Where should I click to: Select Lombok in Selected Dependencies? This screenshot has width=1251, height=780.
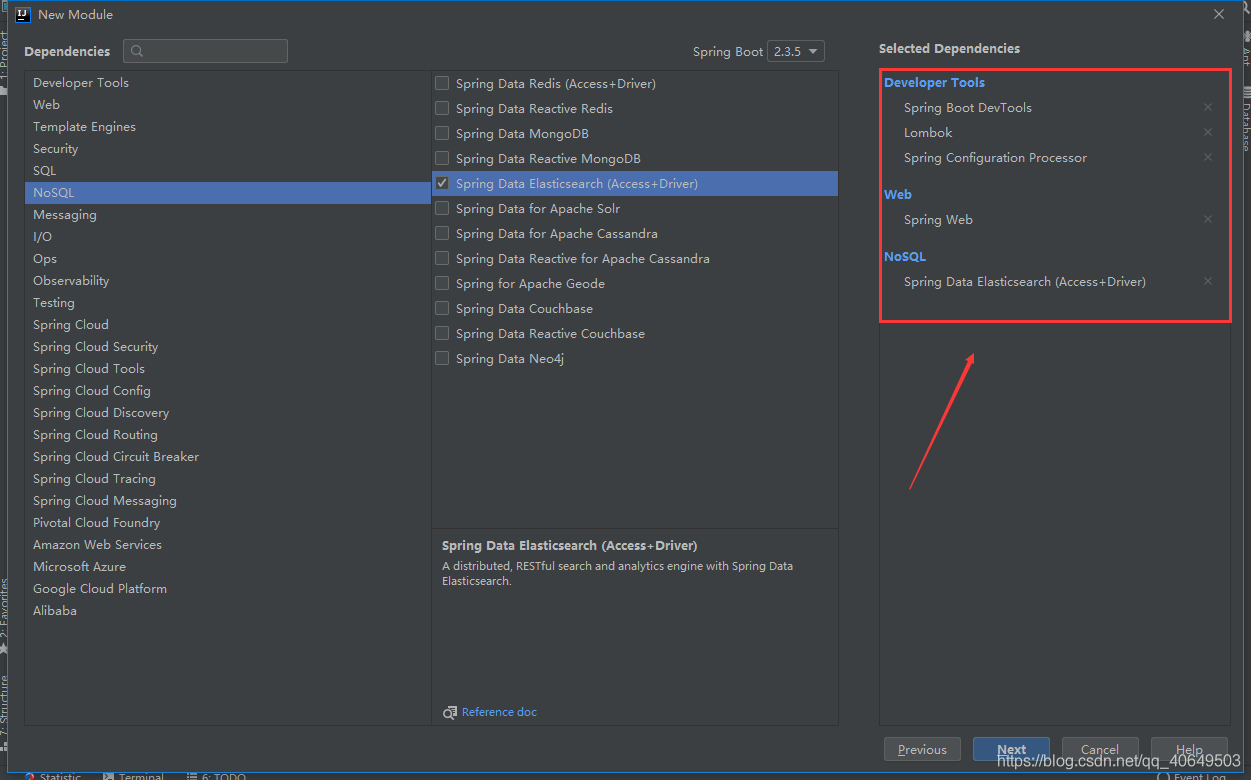point(928,132)
